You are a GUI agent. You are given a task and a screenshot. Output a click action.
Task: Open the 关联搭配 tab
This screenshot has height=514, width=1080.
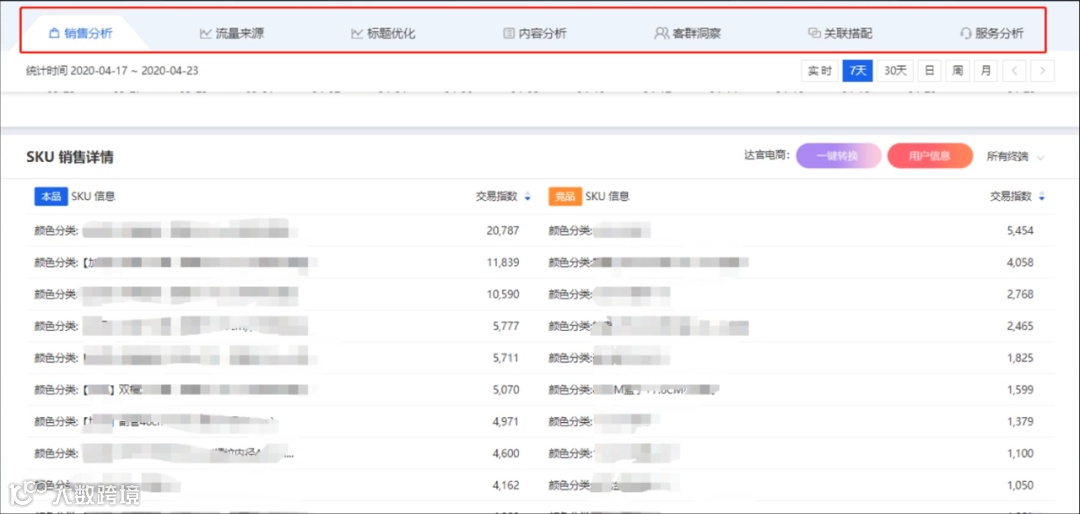coord(840,33)
